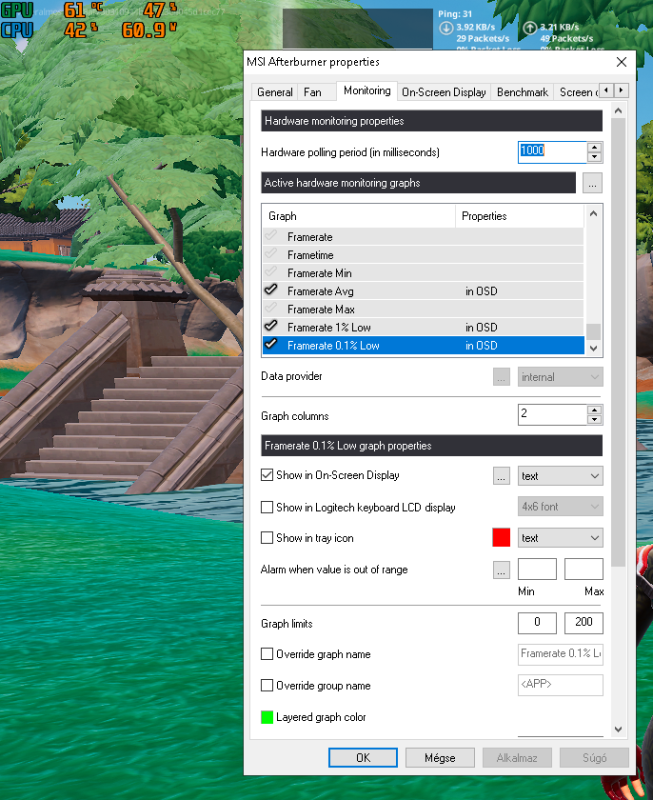Toggle the Framerate 1% Low checkmark
This screenshot has height=800, width=653.
[271, 327]
